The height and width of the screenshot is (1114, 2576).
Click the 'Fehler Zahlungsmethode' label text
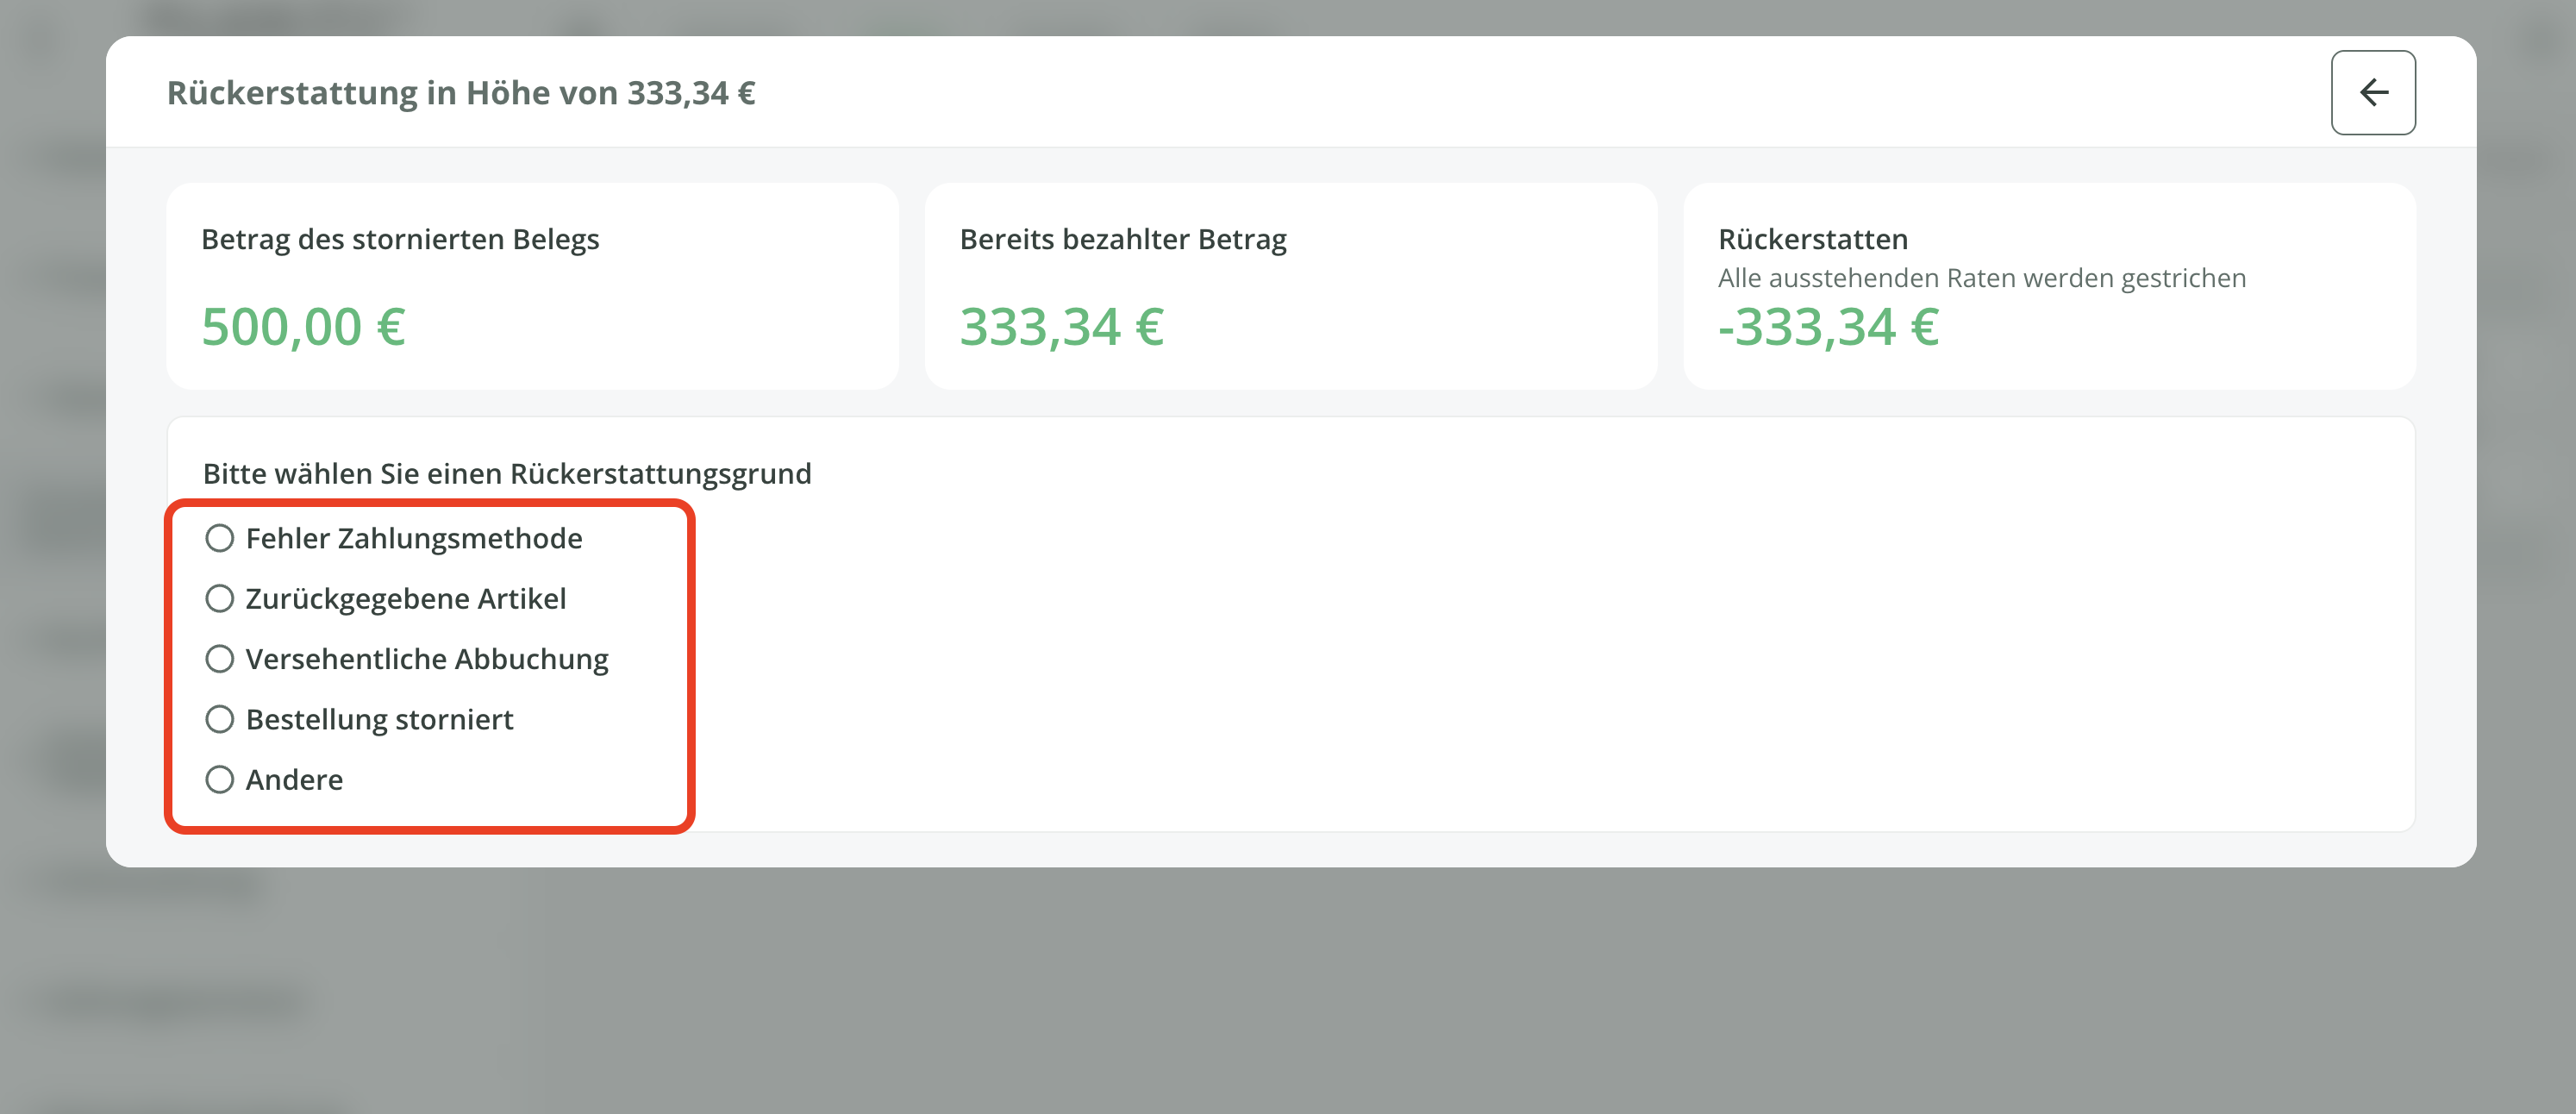coord(413,538)
